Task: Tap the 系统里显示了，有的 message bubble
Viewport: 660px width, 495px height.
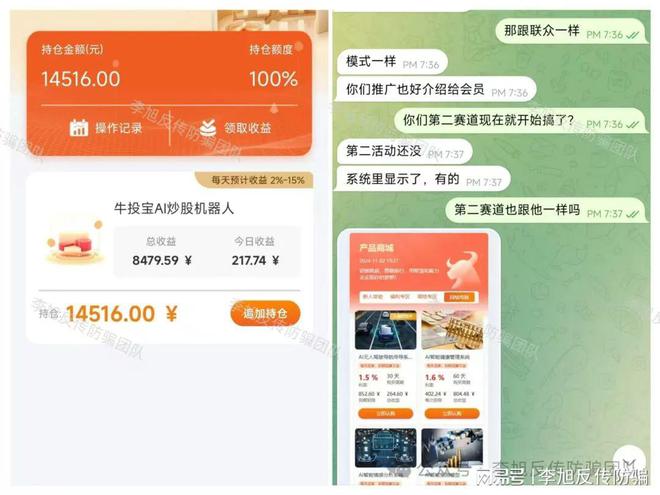Action: click(423, 179)
